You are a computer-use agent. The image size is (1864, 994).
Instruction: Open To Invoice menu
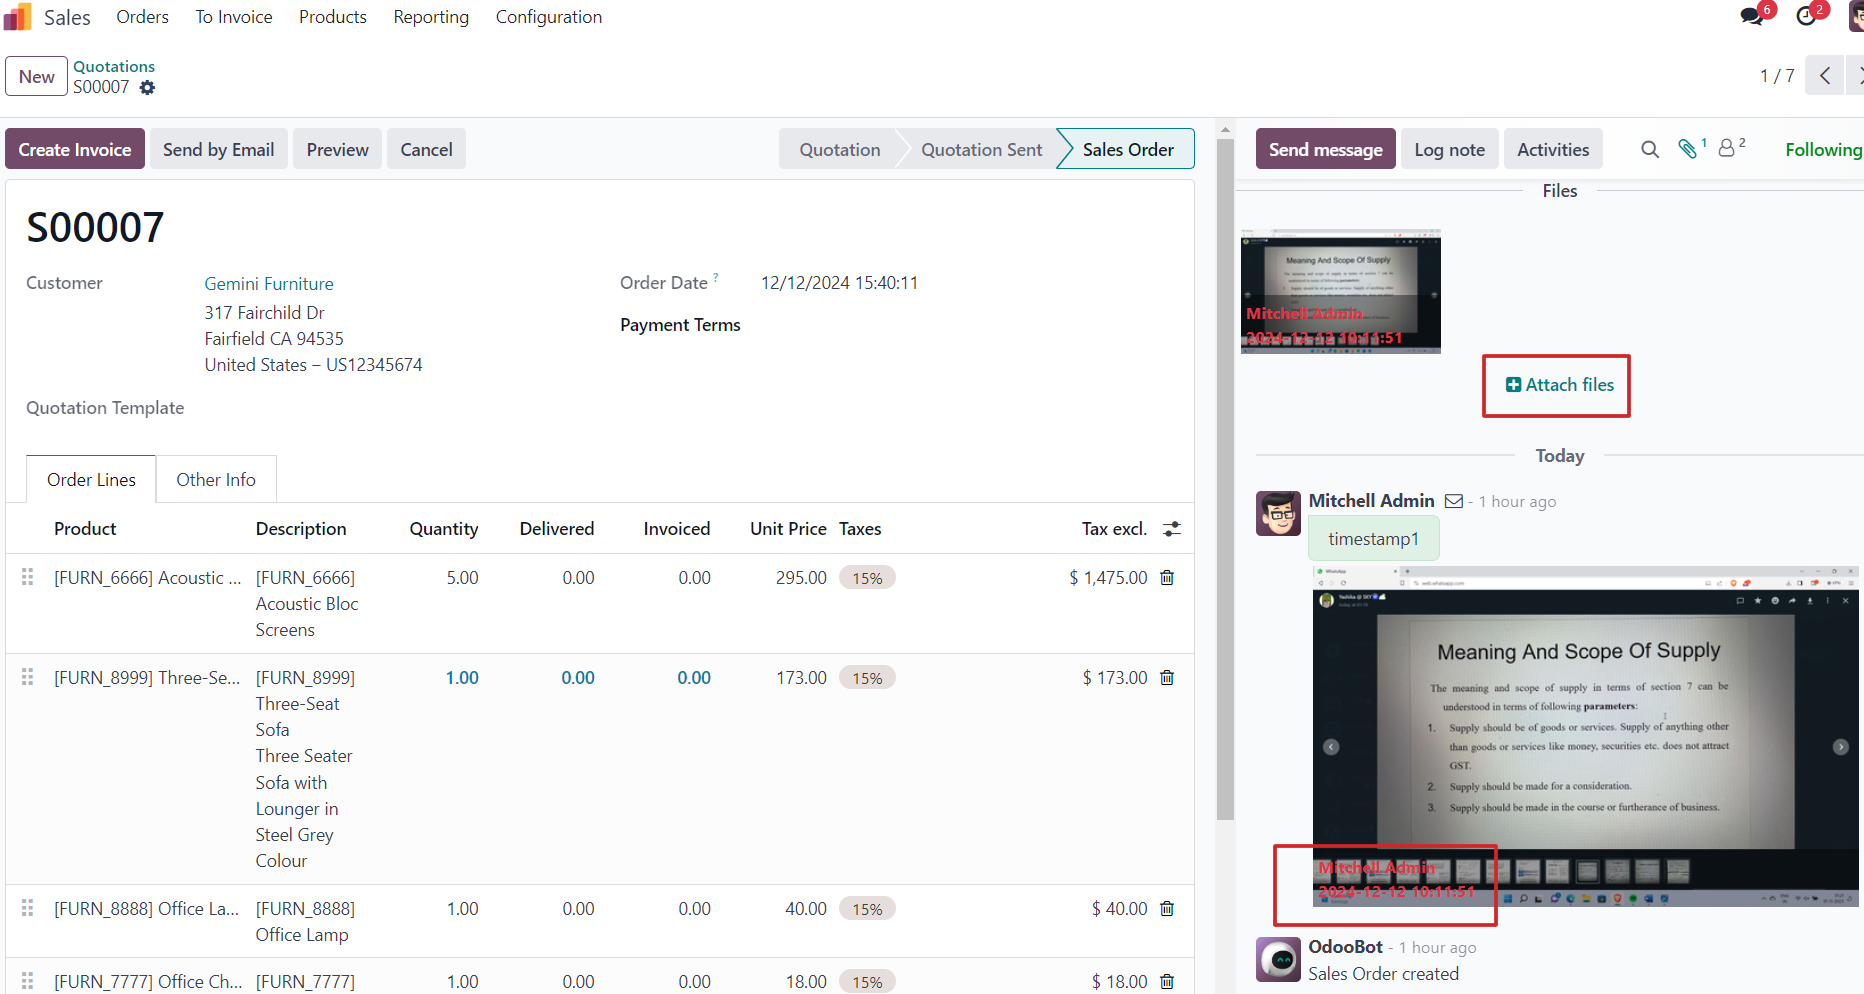234,17
